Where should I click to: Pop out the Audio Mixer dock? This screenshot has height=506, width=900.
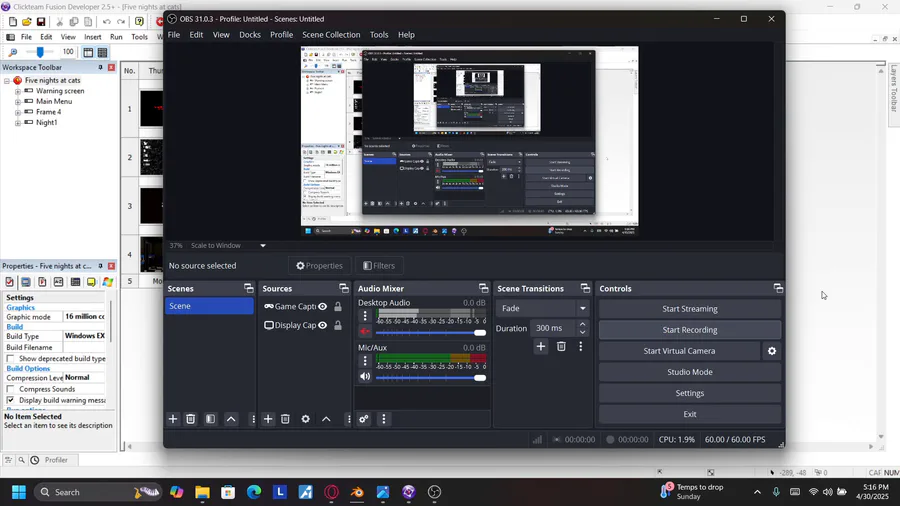(x=483, y=288)
